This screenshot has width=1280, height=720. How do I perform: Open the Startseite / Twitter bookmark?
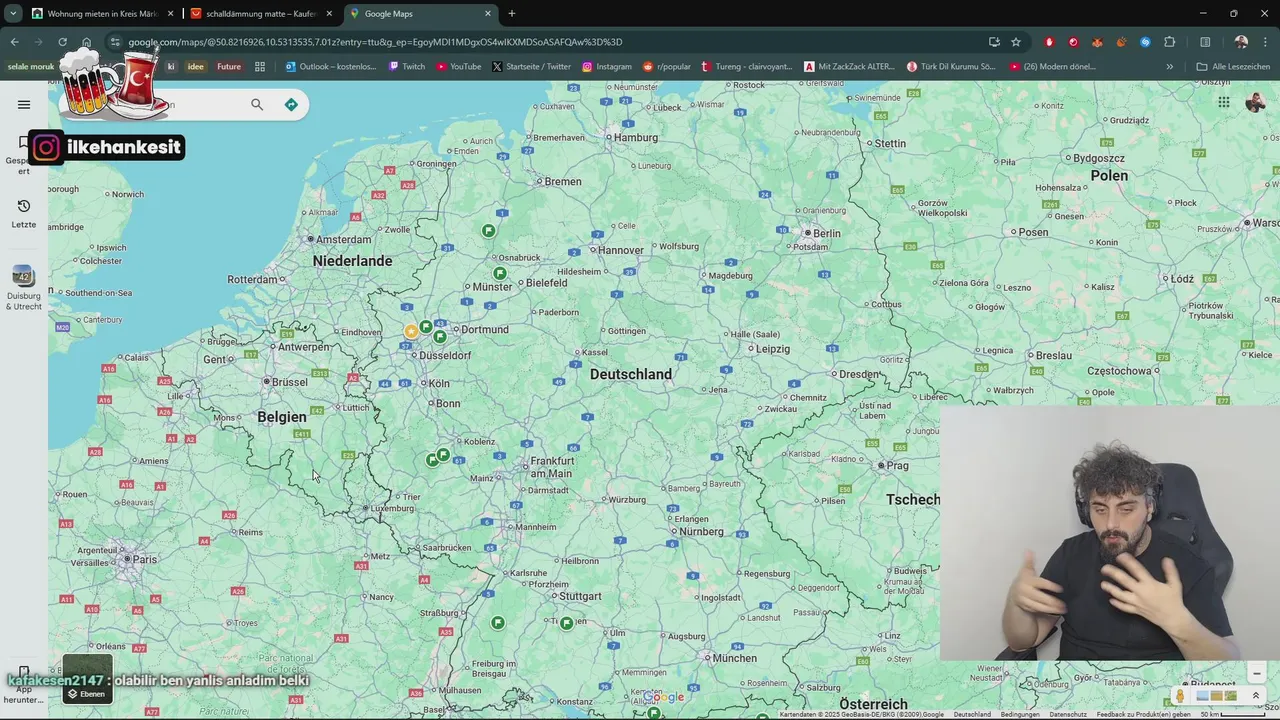pyautogui.click(x=531, y=67)
